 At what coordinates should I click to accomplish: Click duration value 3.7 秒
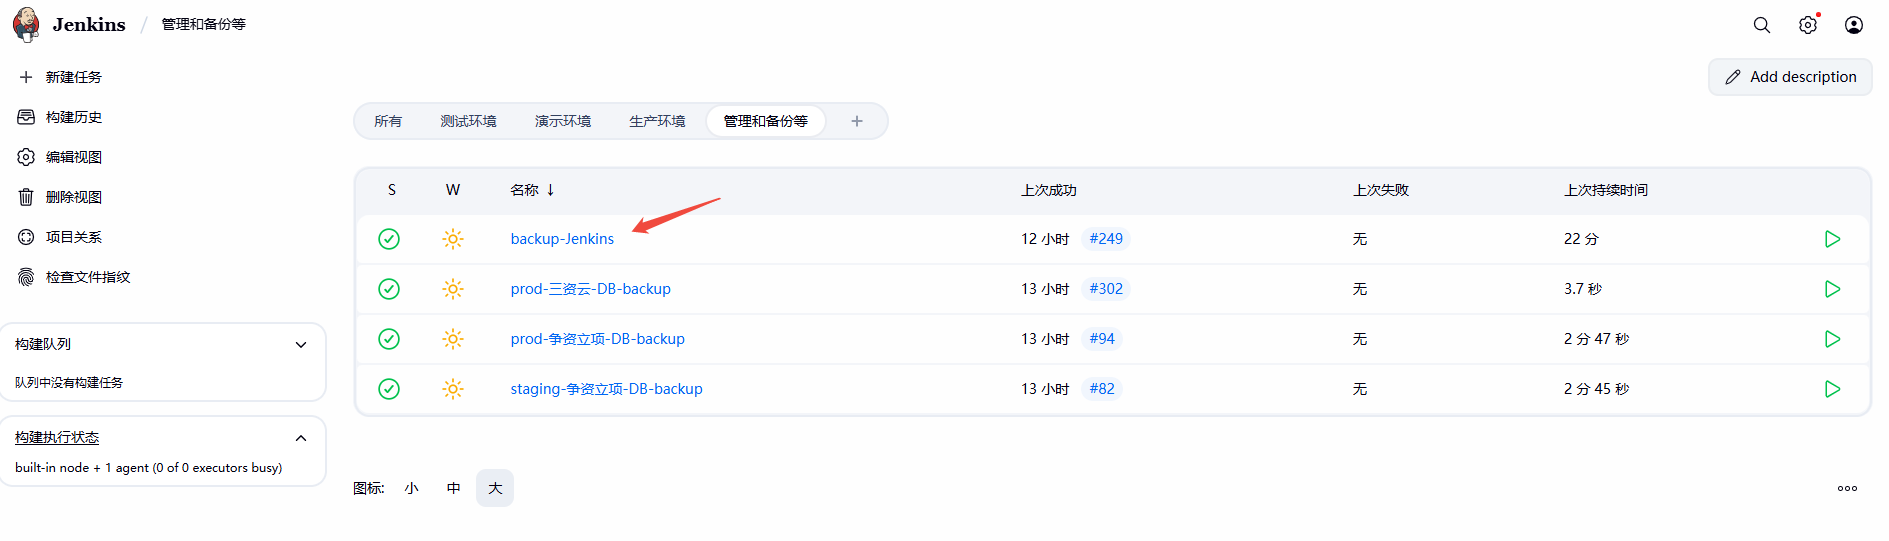(1583, 289)
